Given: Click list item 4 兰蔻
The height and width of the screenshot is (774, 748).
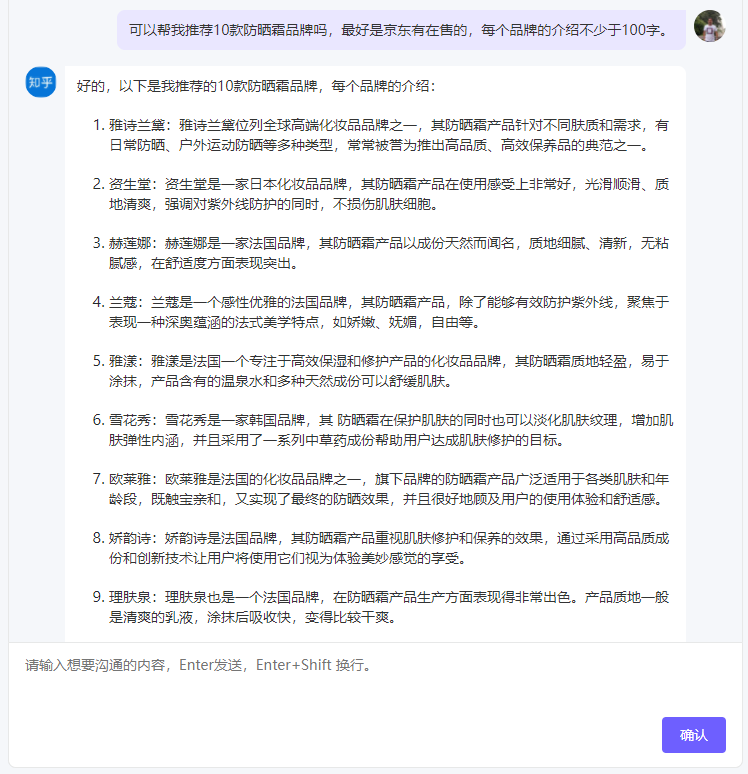Looking at the screenshot, I should [380, 312].
